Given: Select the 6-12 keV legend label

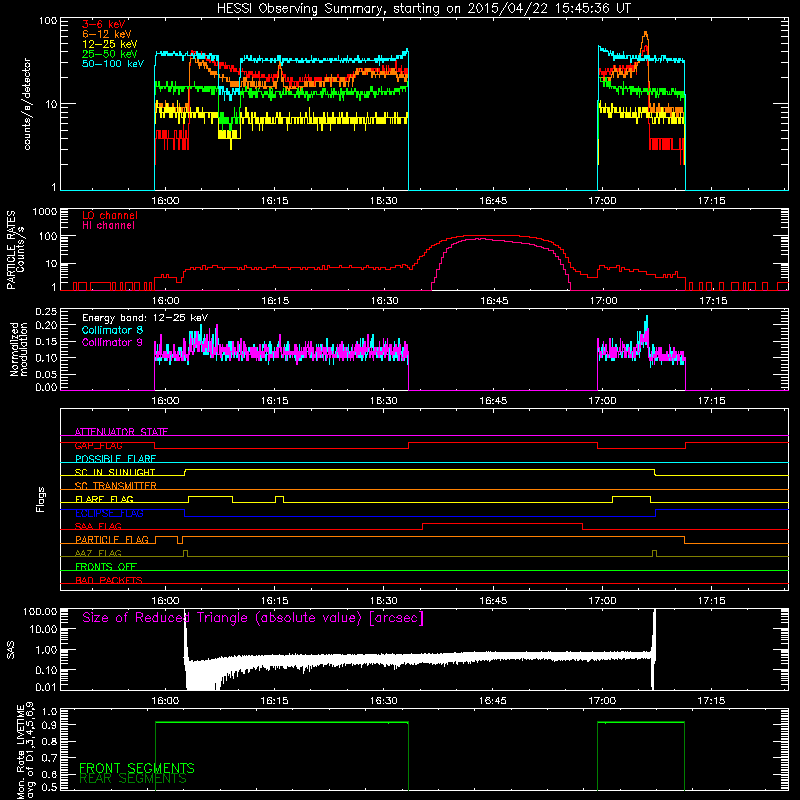Looking at the screenshot, I should coord(107,34).
